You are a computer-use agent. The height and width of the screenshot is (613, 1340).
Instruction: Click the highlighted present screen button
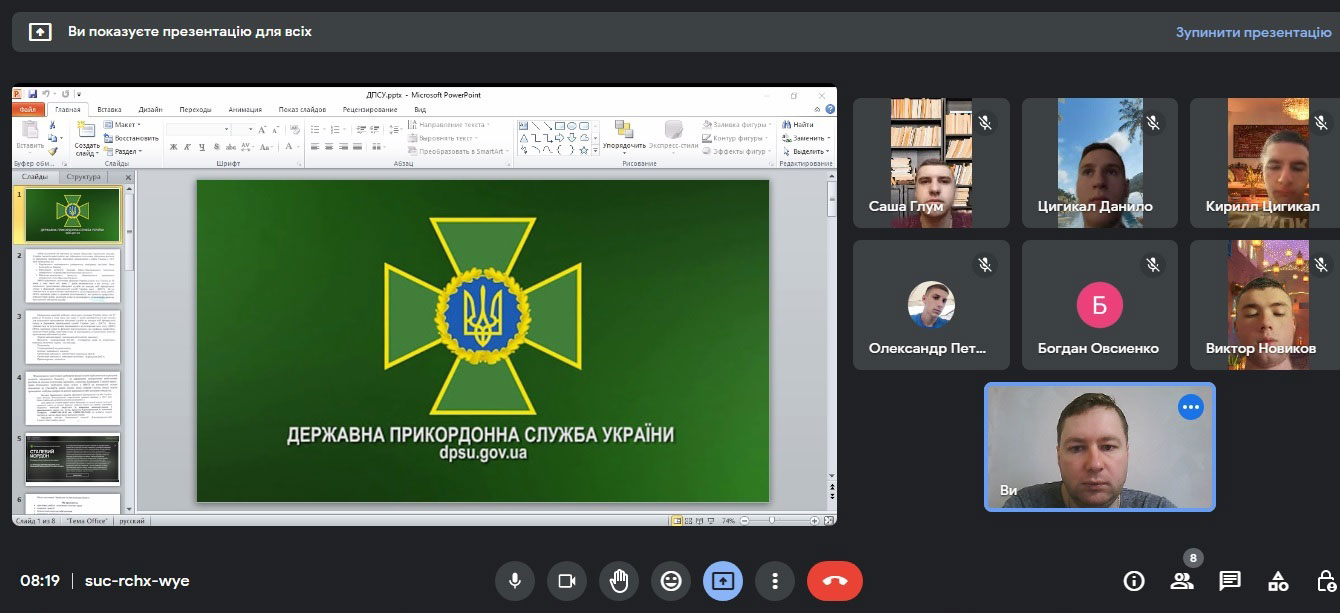pos(723,580)
